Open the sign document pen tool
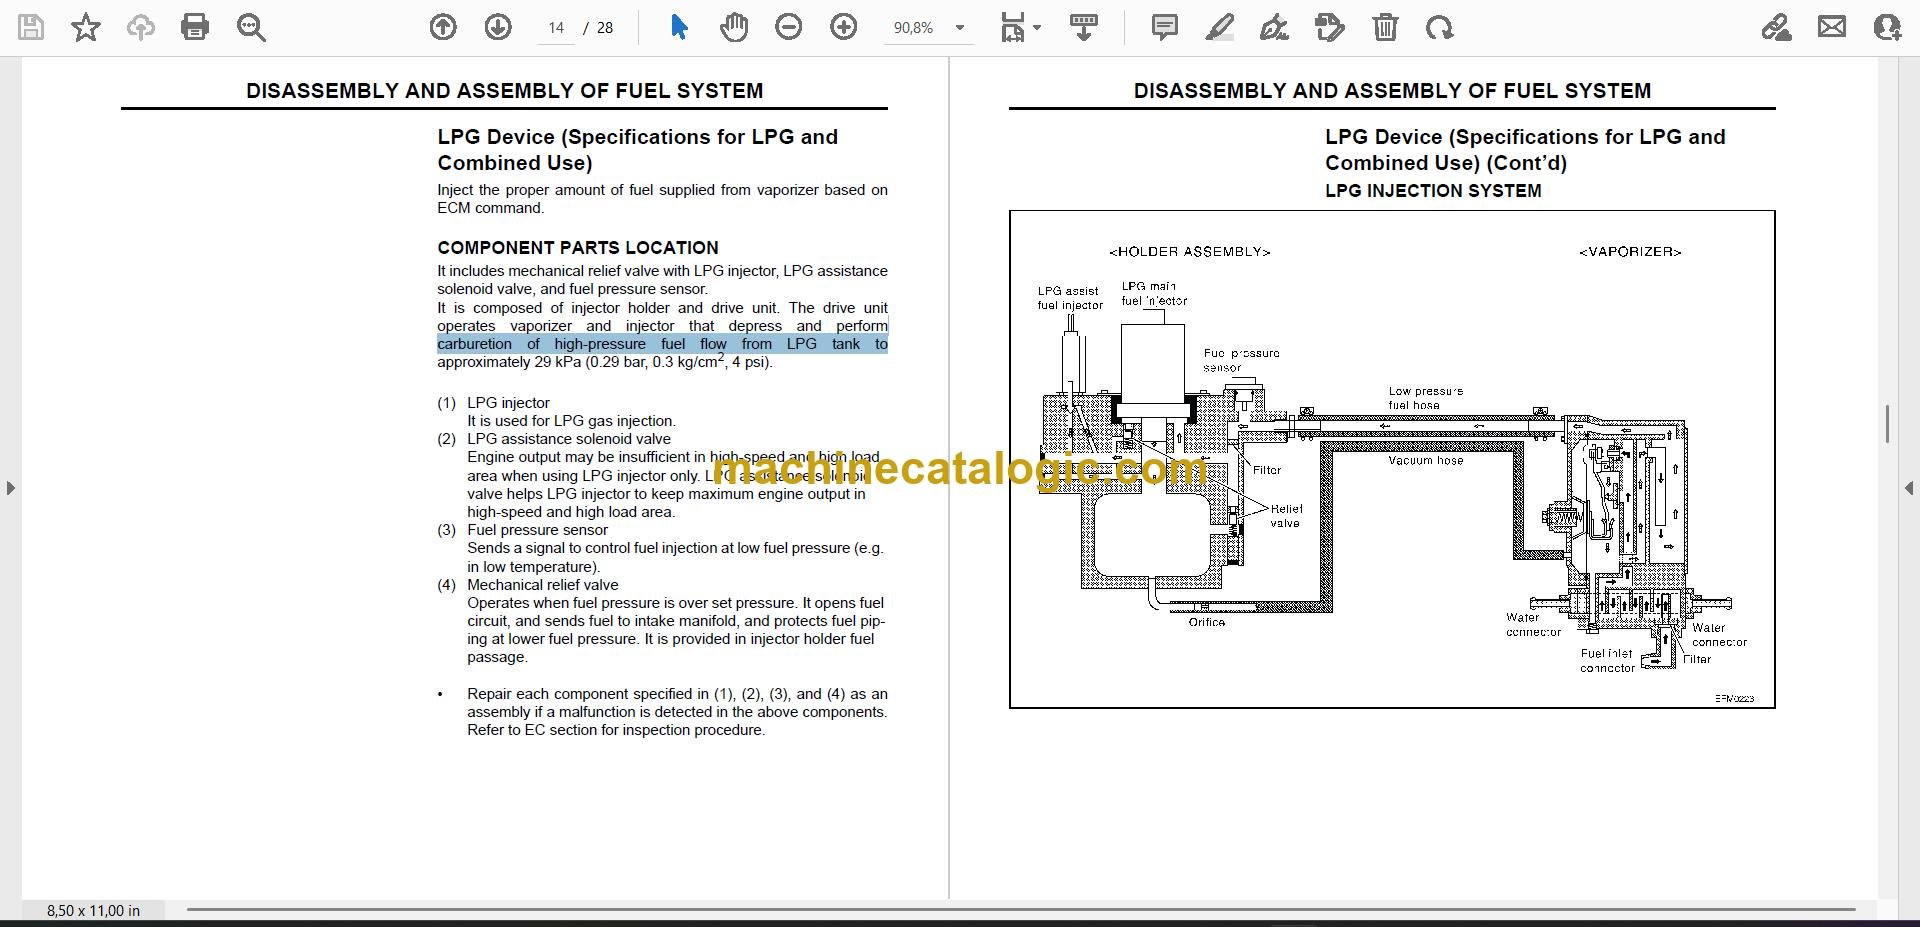Image resolution: width=1920 pixels, height=927 pixels. (x=1274, y=27)
